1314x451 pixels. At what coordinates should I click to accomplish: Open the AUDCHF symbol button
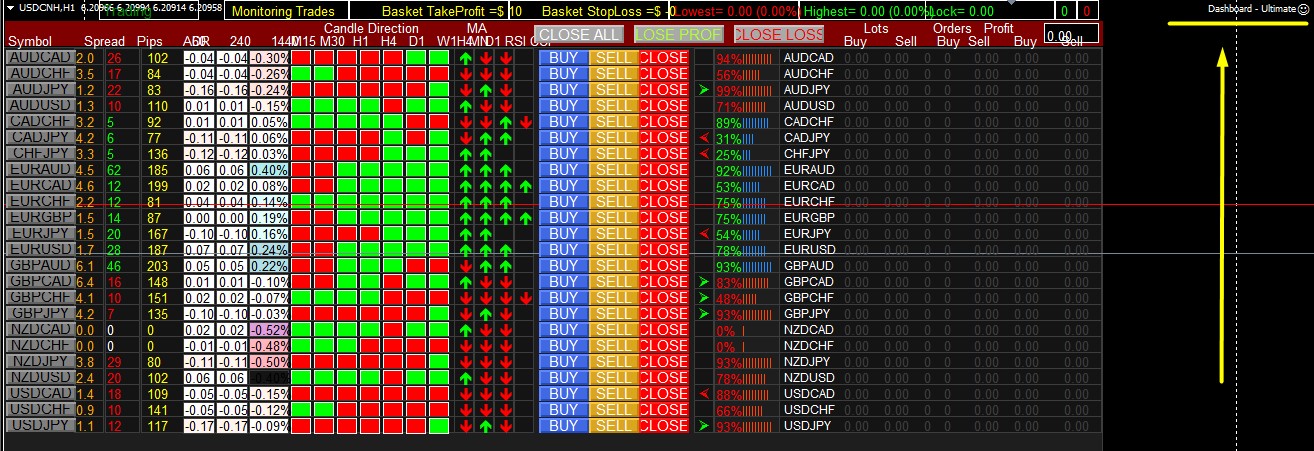pyautogui.click(x=39, y=74)
